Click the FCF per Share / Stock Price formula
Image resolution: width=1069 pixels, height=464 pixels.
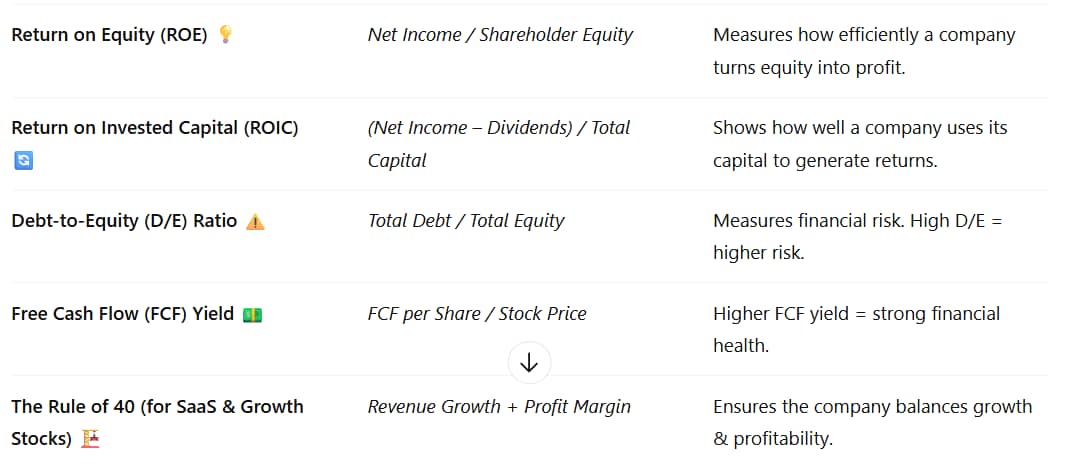pyautogui.click(x=477, y=314)
